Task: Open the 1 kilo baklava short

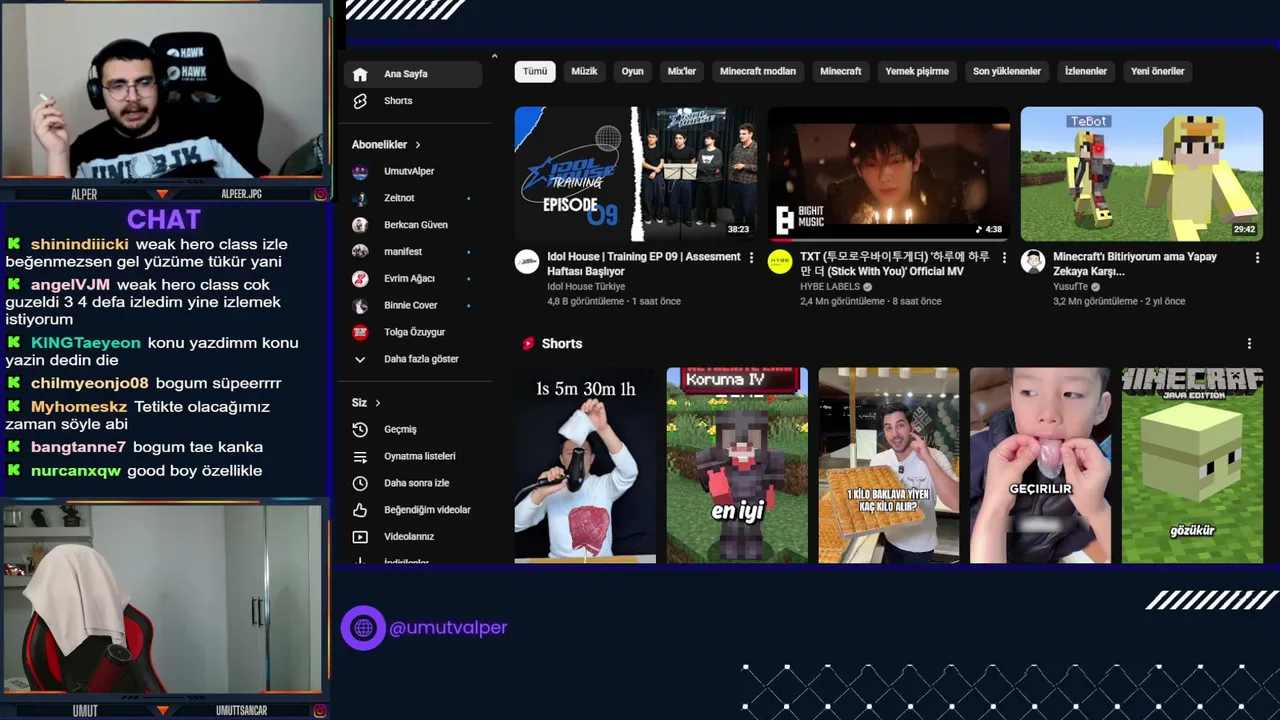Action: pos(889,465)
